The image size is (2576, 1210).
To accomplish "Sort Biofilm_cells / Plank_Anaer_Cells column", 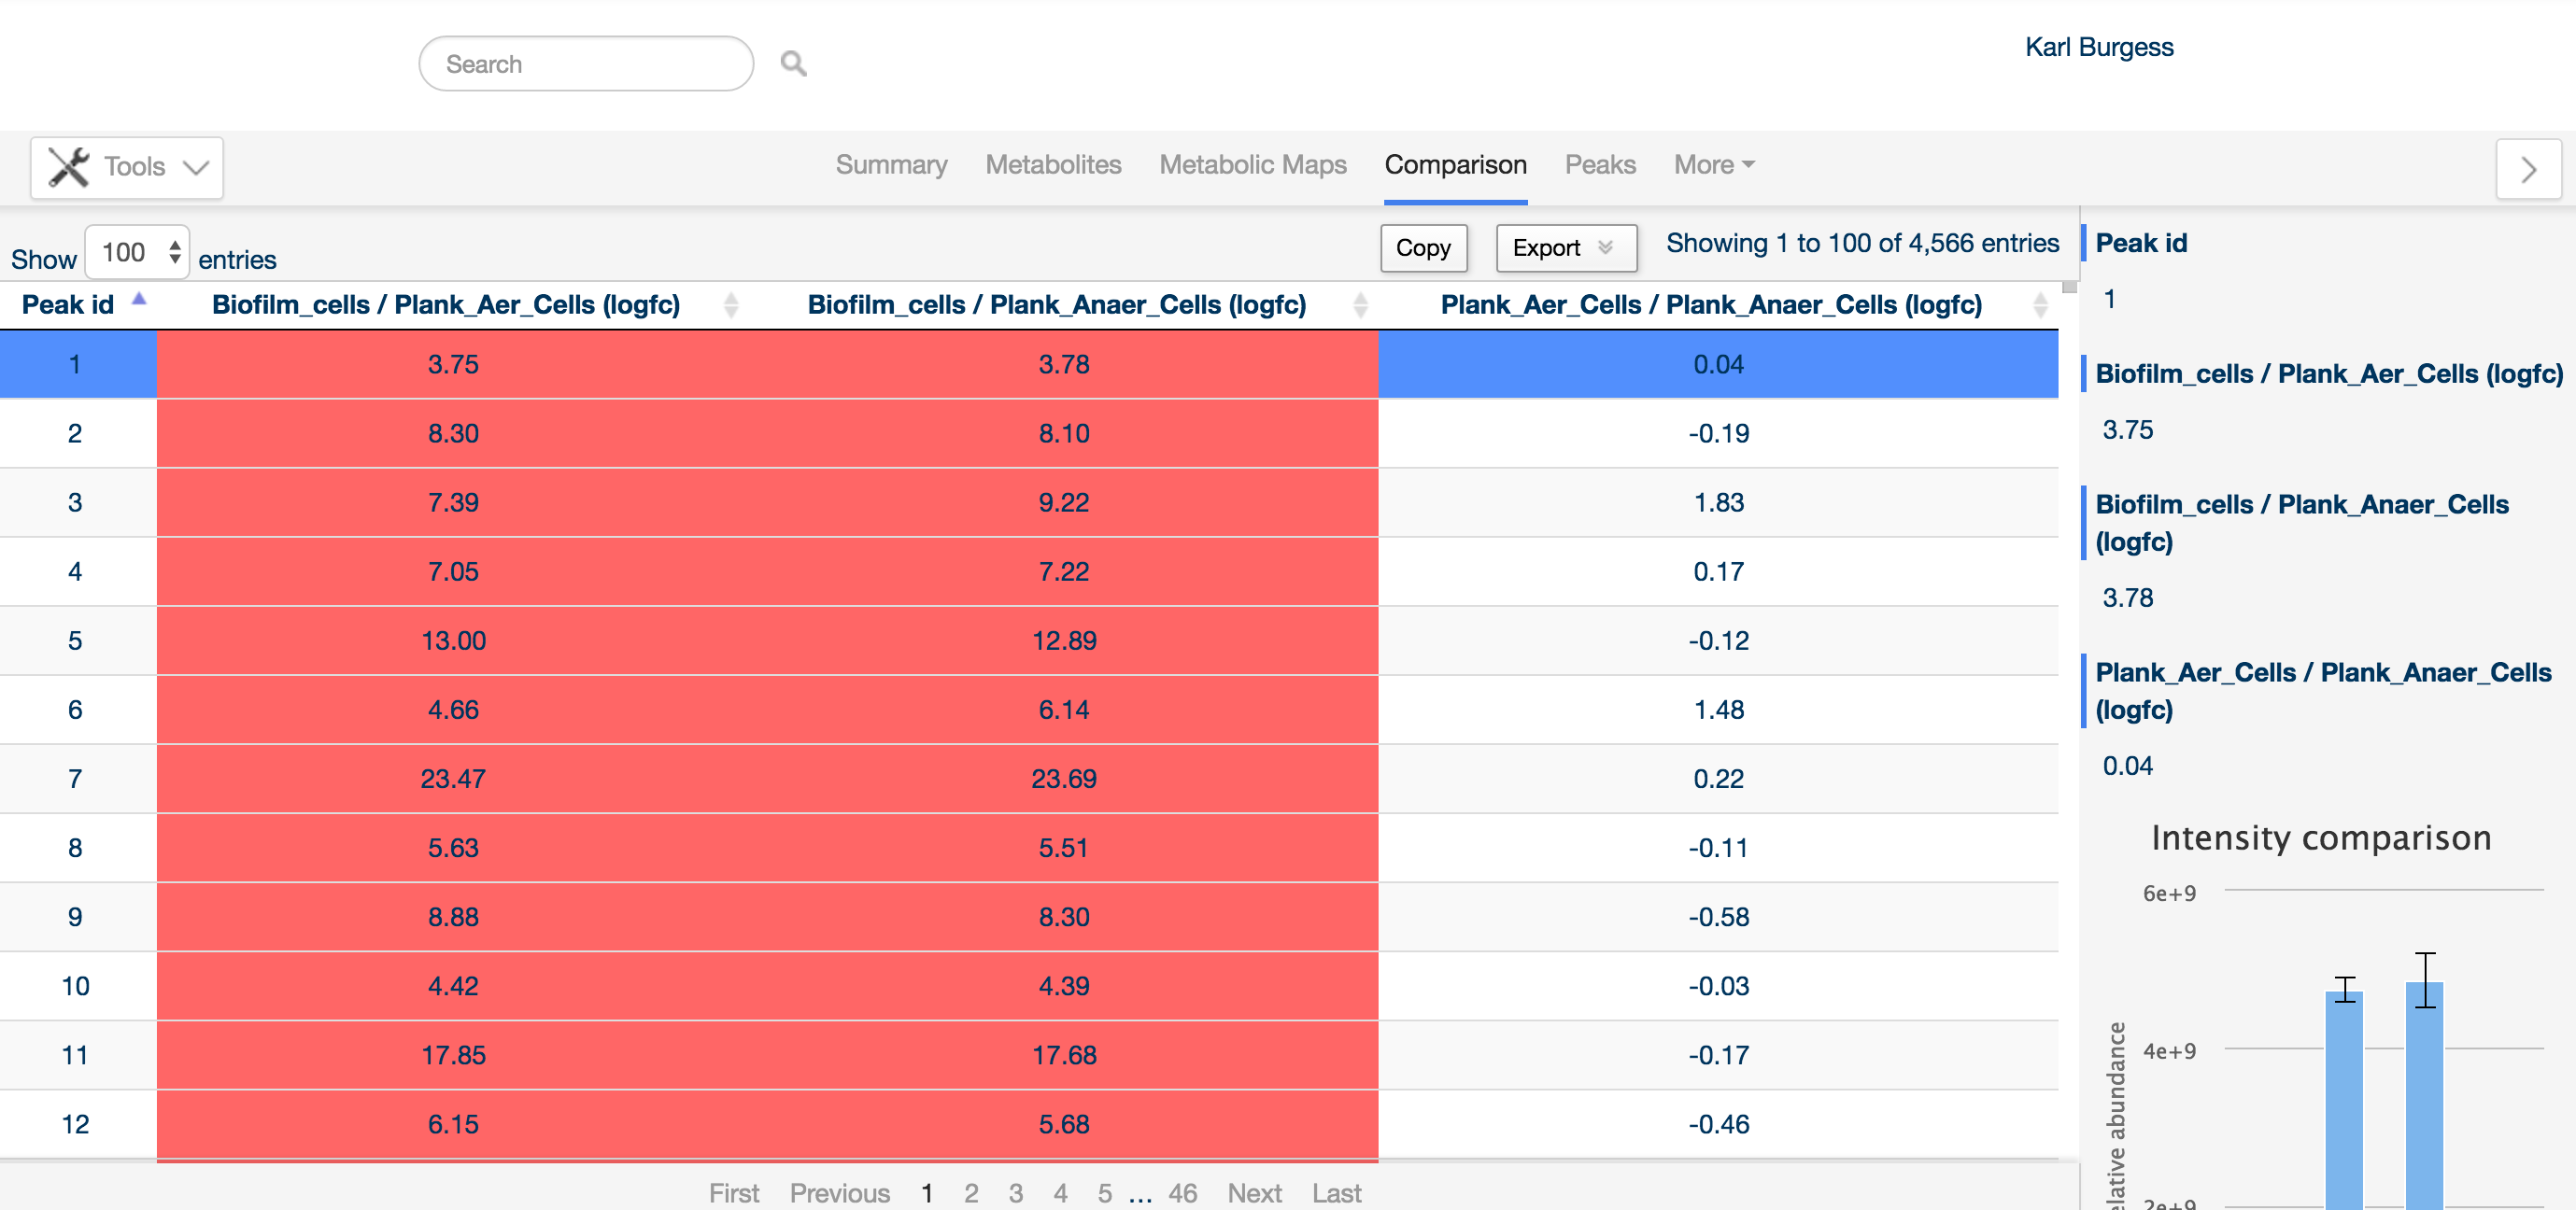I will point(1360,305).
